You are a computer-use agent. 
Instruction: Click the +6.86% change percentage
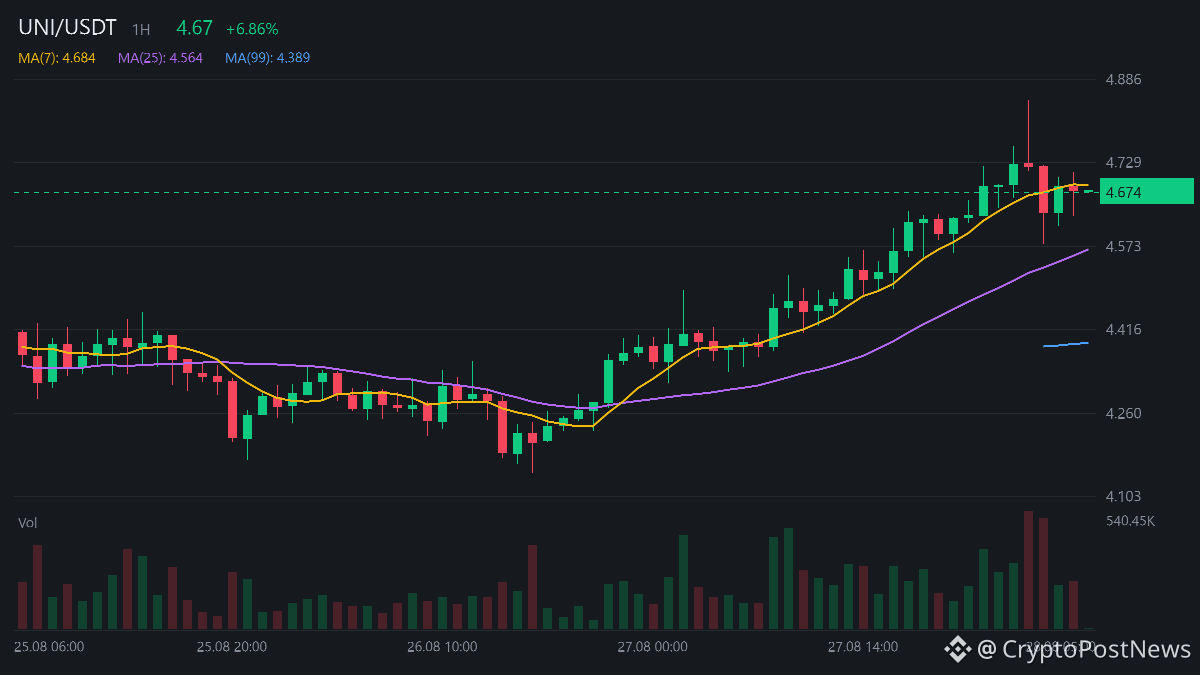pyautogui.click(x=252, y=29)
